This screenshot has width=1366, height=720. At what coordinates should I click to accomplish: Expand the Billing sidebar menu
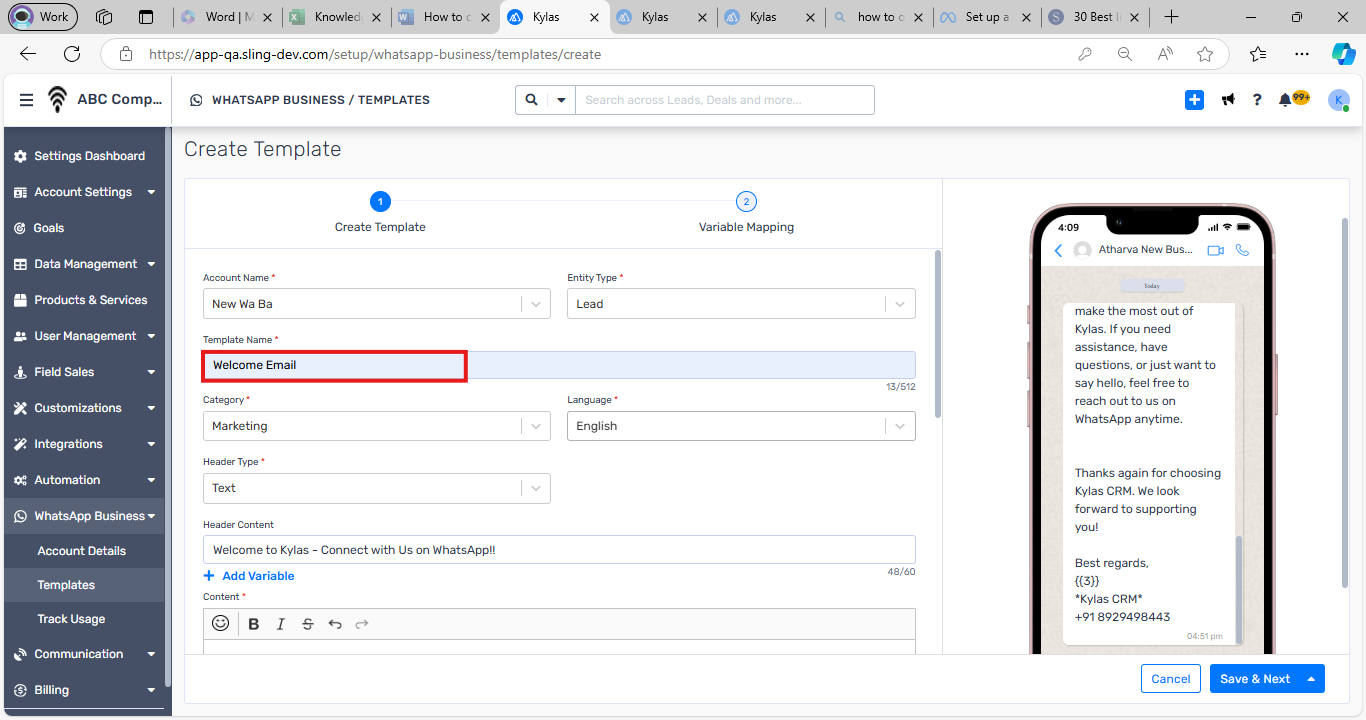coord(83,690)
